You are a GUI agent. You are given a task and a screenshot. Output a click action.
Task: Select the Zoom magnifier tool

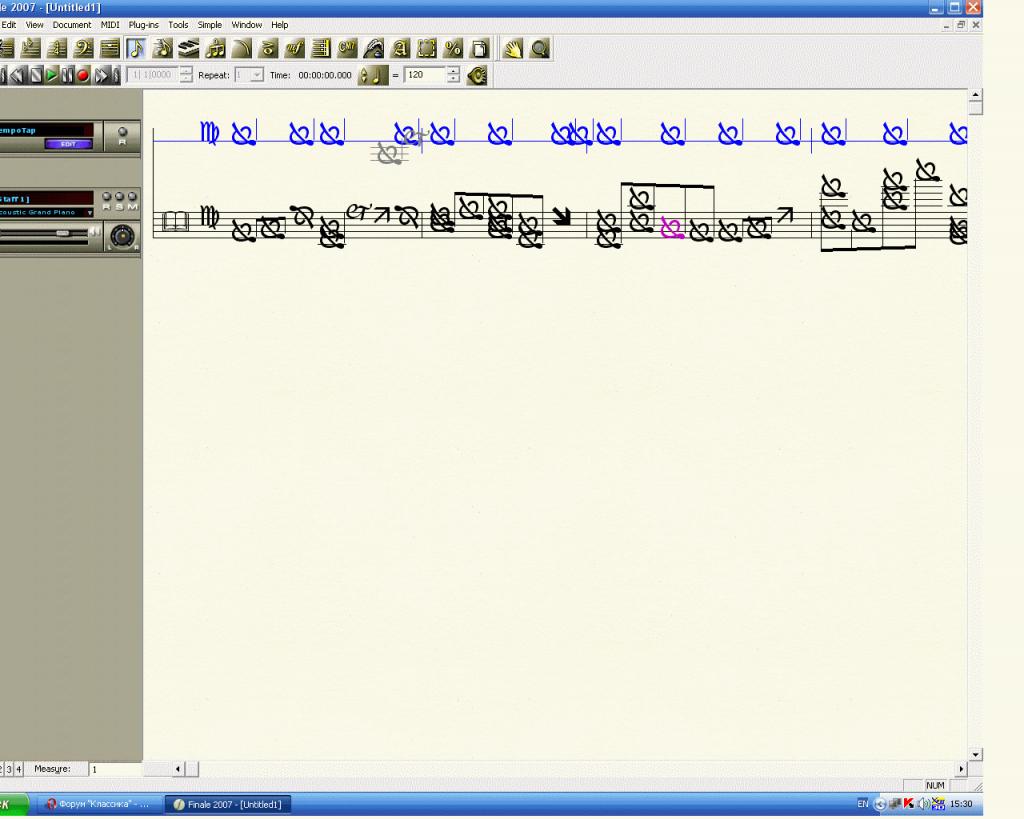point(539,48)
